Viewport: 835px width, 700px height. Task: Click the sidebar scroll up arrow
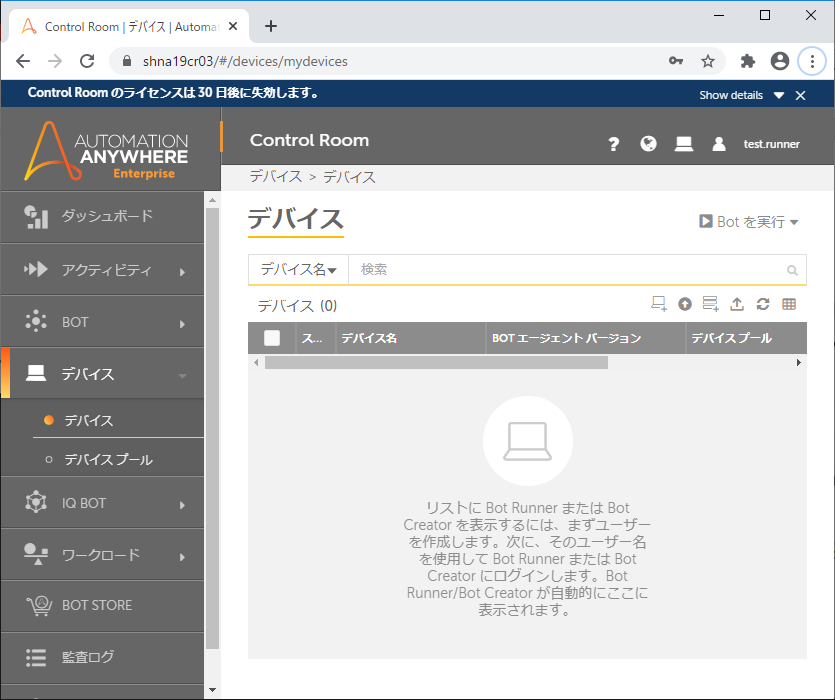(x=212, y=200)
